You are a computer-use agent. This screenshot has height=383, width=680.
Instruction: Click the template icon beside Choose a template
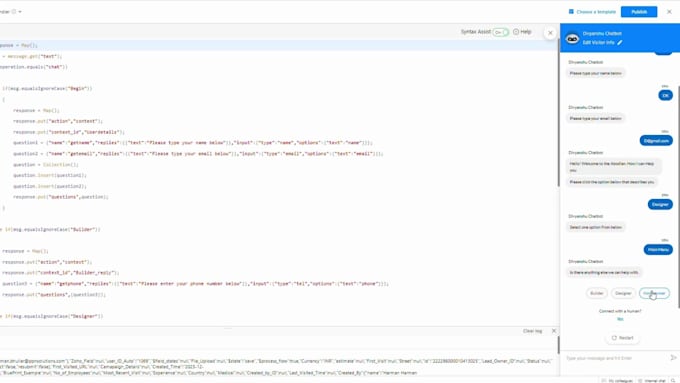click(x=571, y=11)
